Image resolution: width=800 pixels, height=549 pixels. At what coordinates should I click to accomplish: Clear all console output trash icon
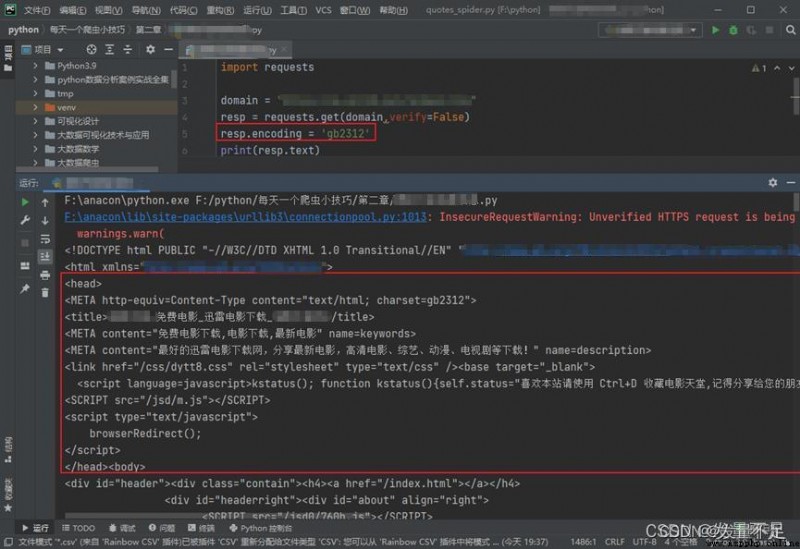[45, 292]
